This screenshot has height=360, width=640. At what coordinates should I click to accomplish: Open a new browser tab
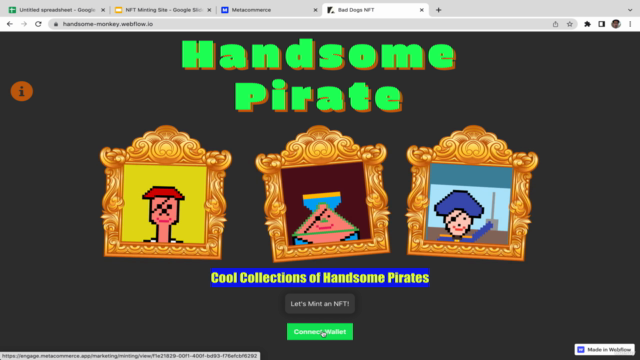coord(438,10)
